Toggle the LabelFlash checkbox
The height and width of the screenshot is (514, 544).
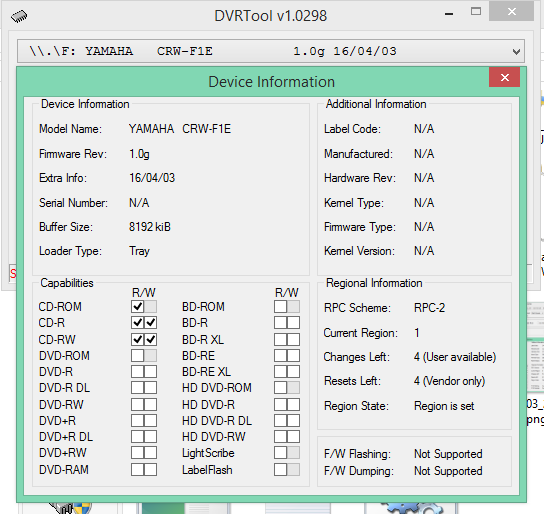(x=281, y=470)
